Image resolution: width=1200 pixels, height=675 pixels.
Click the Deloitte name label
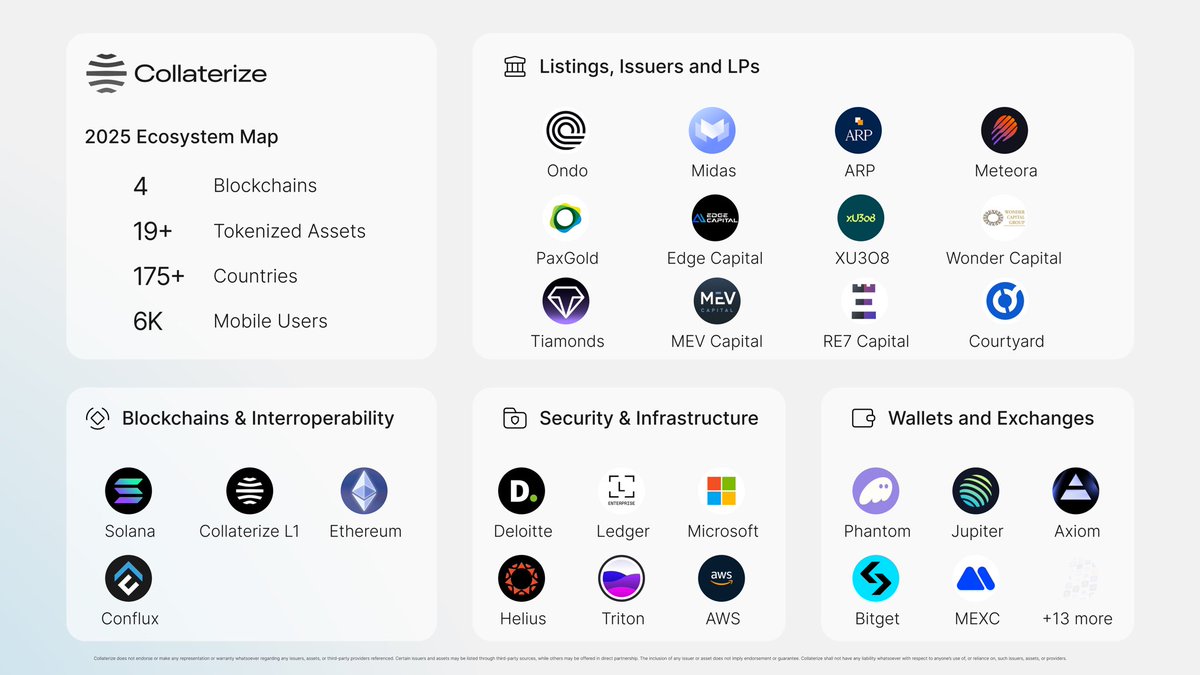pos(523,531)
